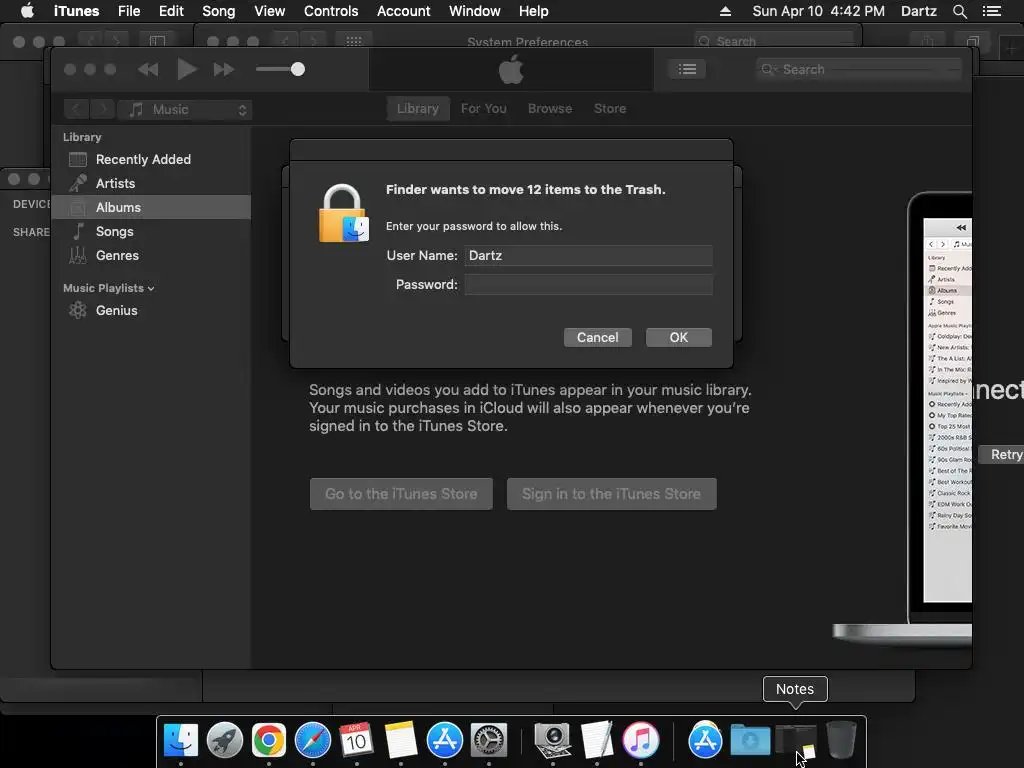1024x768 pixels.
Task: Open the yellow Notes app in the Dock
Action: (x=400, y=740)
